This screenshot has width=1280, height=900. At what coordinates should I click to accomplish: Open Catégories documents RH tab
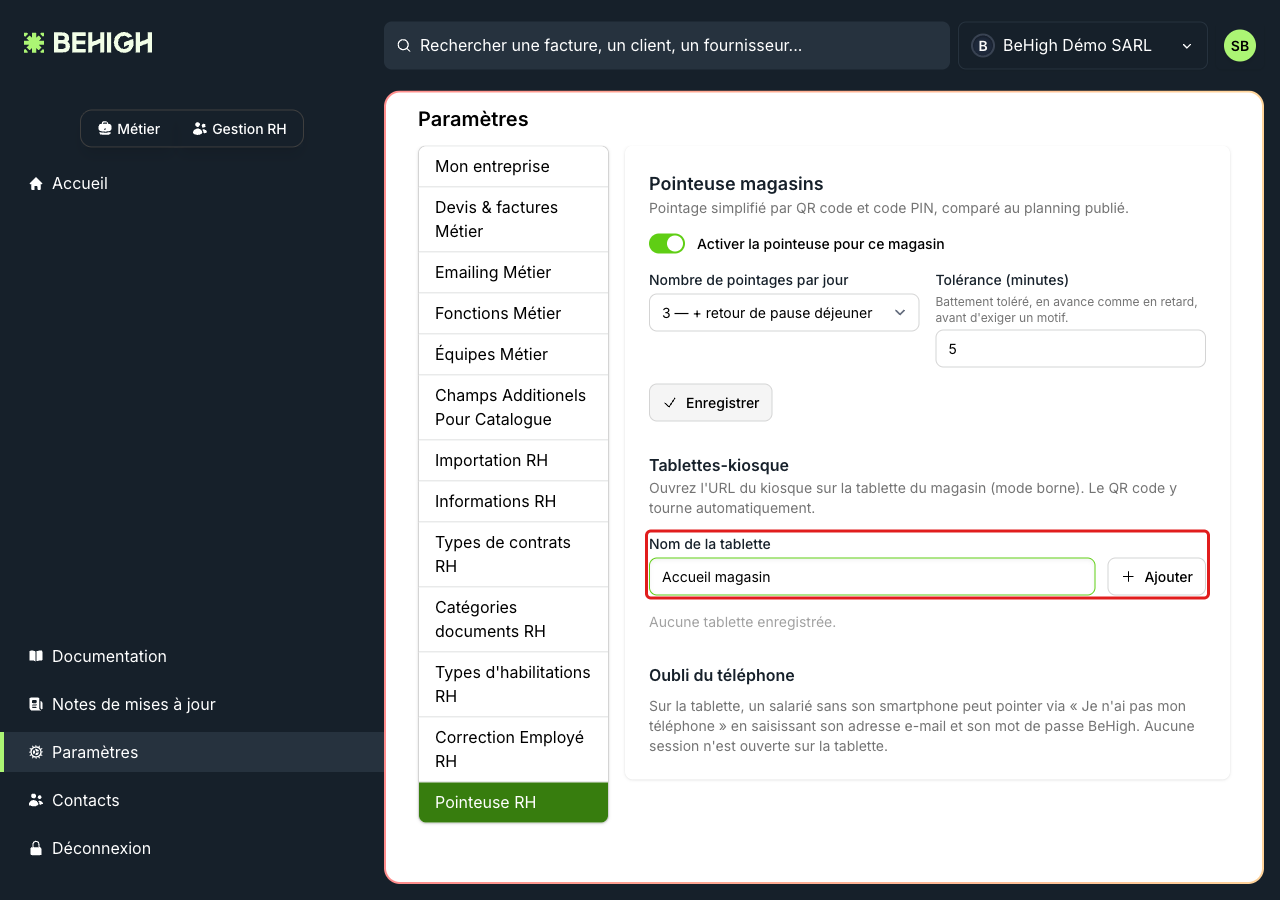[513, 619]
